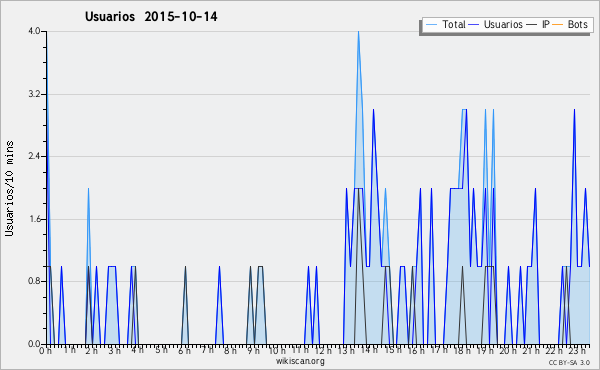Screen dimensions: 600x370
Task: Click the CC BY-SA 3.0 license text
Action: pyautogui.click(x=569, y=362)
